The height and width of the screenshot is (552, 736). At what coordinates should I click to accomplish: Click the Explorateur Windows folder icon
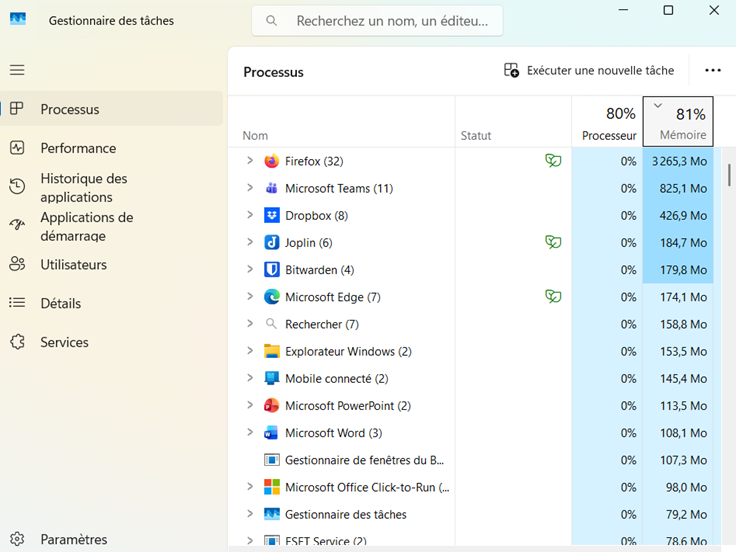click(271, 351)
